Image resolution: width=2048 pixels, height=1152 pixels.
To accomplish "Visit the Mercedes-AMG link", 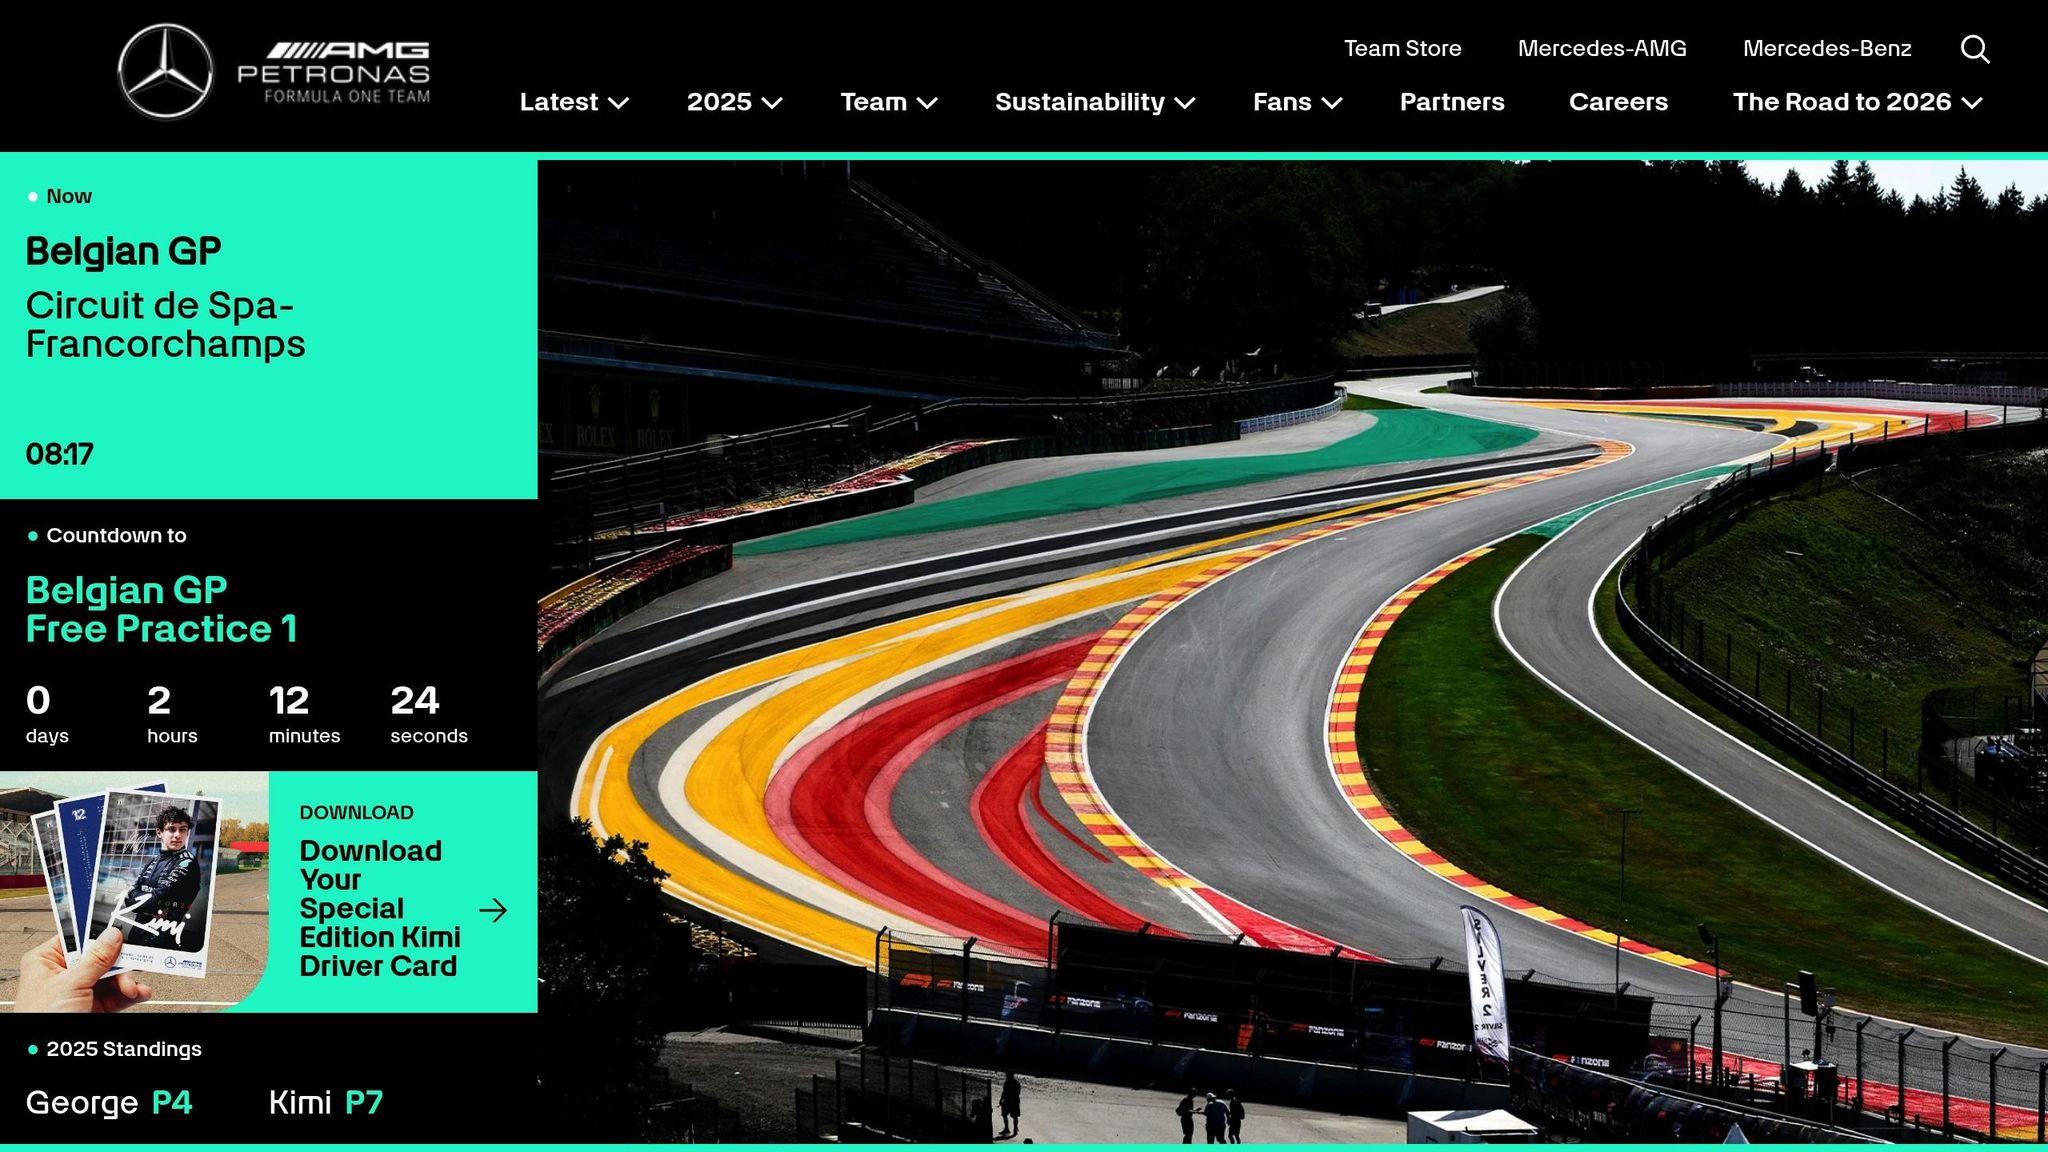I will click(x=1602, y=48).
